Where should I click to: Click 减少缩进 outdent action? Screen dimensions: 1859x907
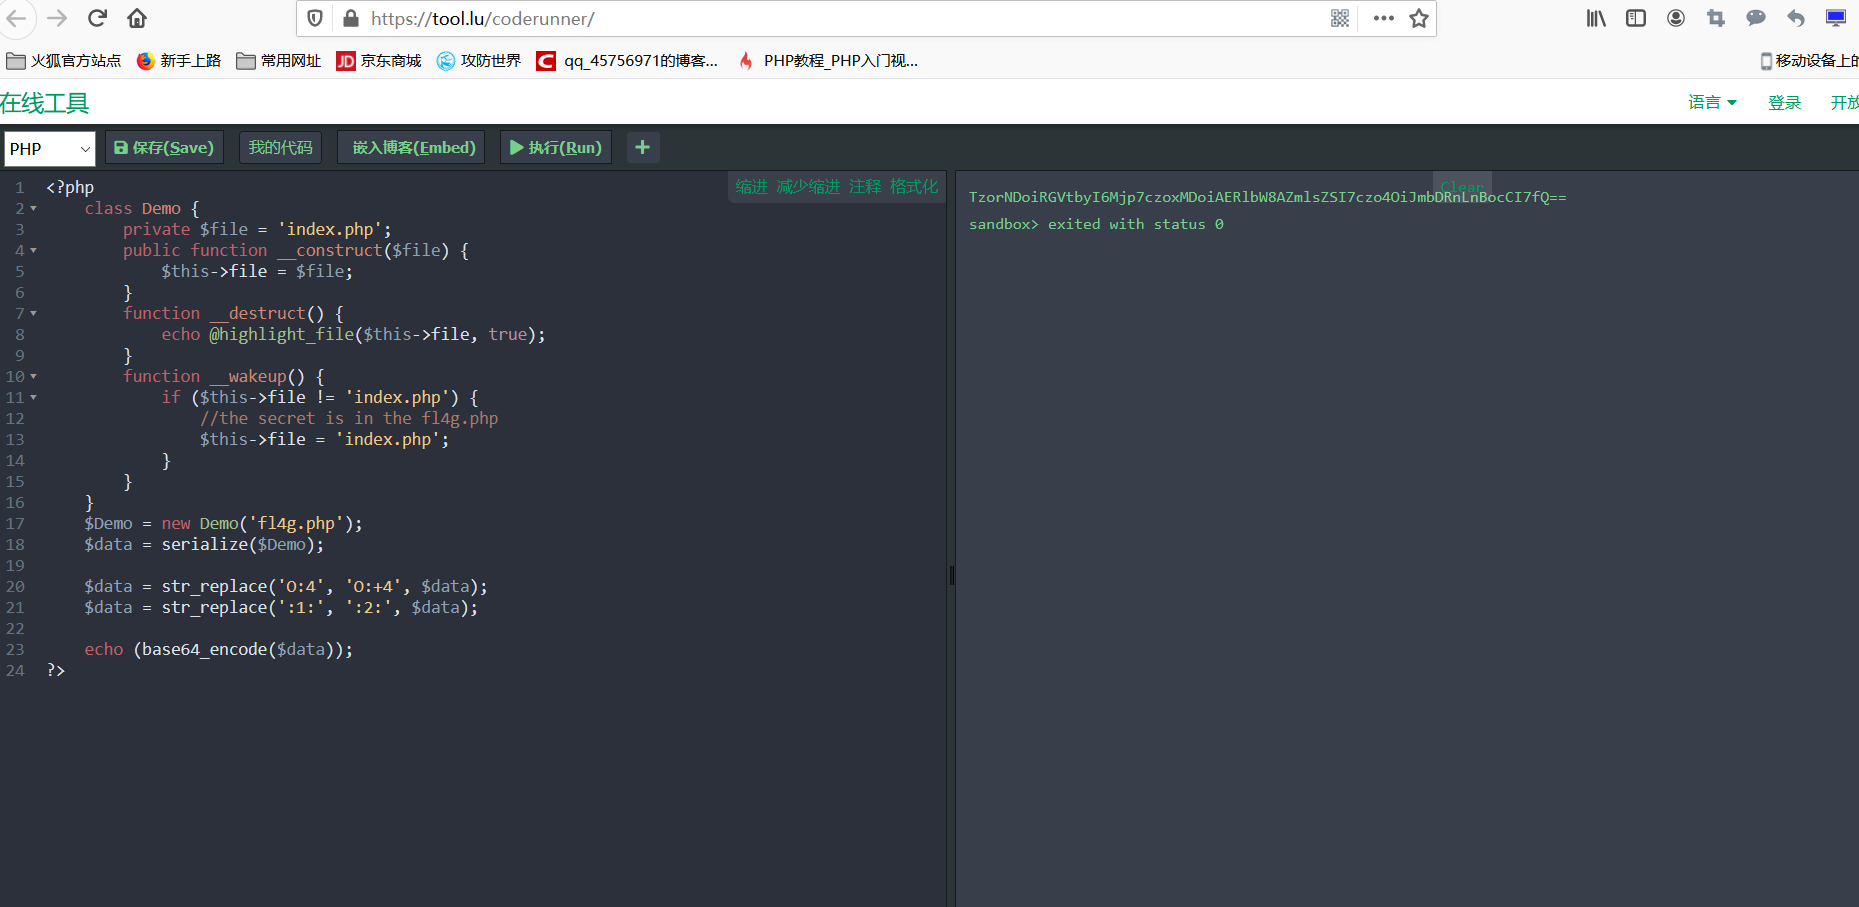808,186
